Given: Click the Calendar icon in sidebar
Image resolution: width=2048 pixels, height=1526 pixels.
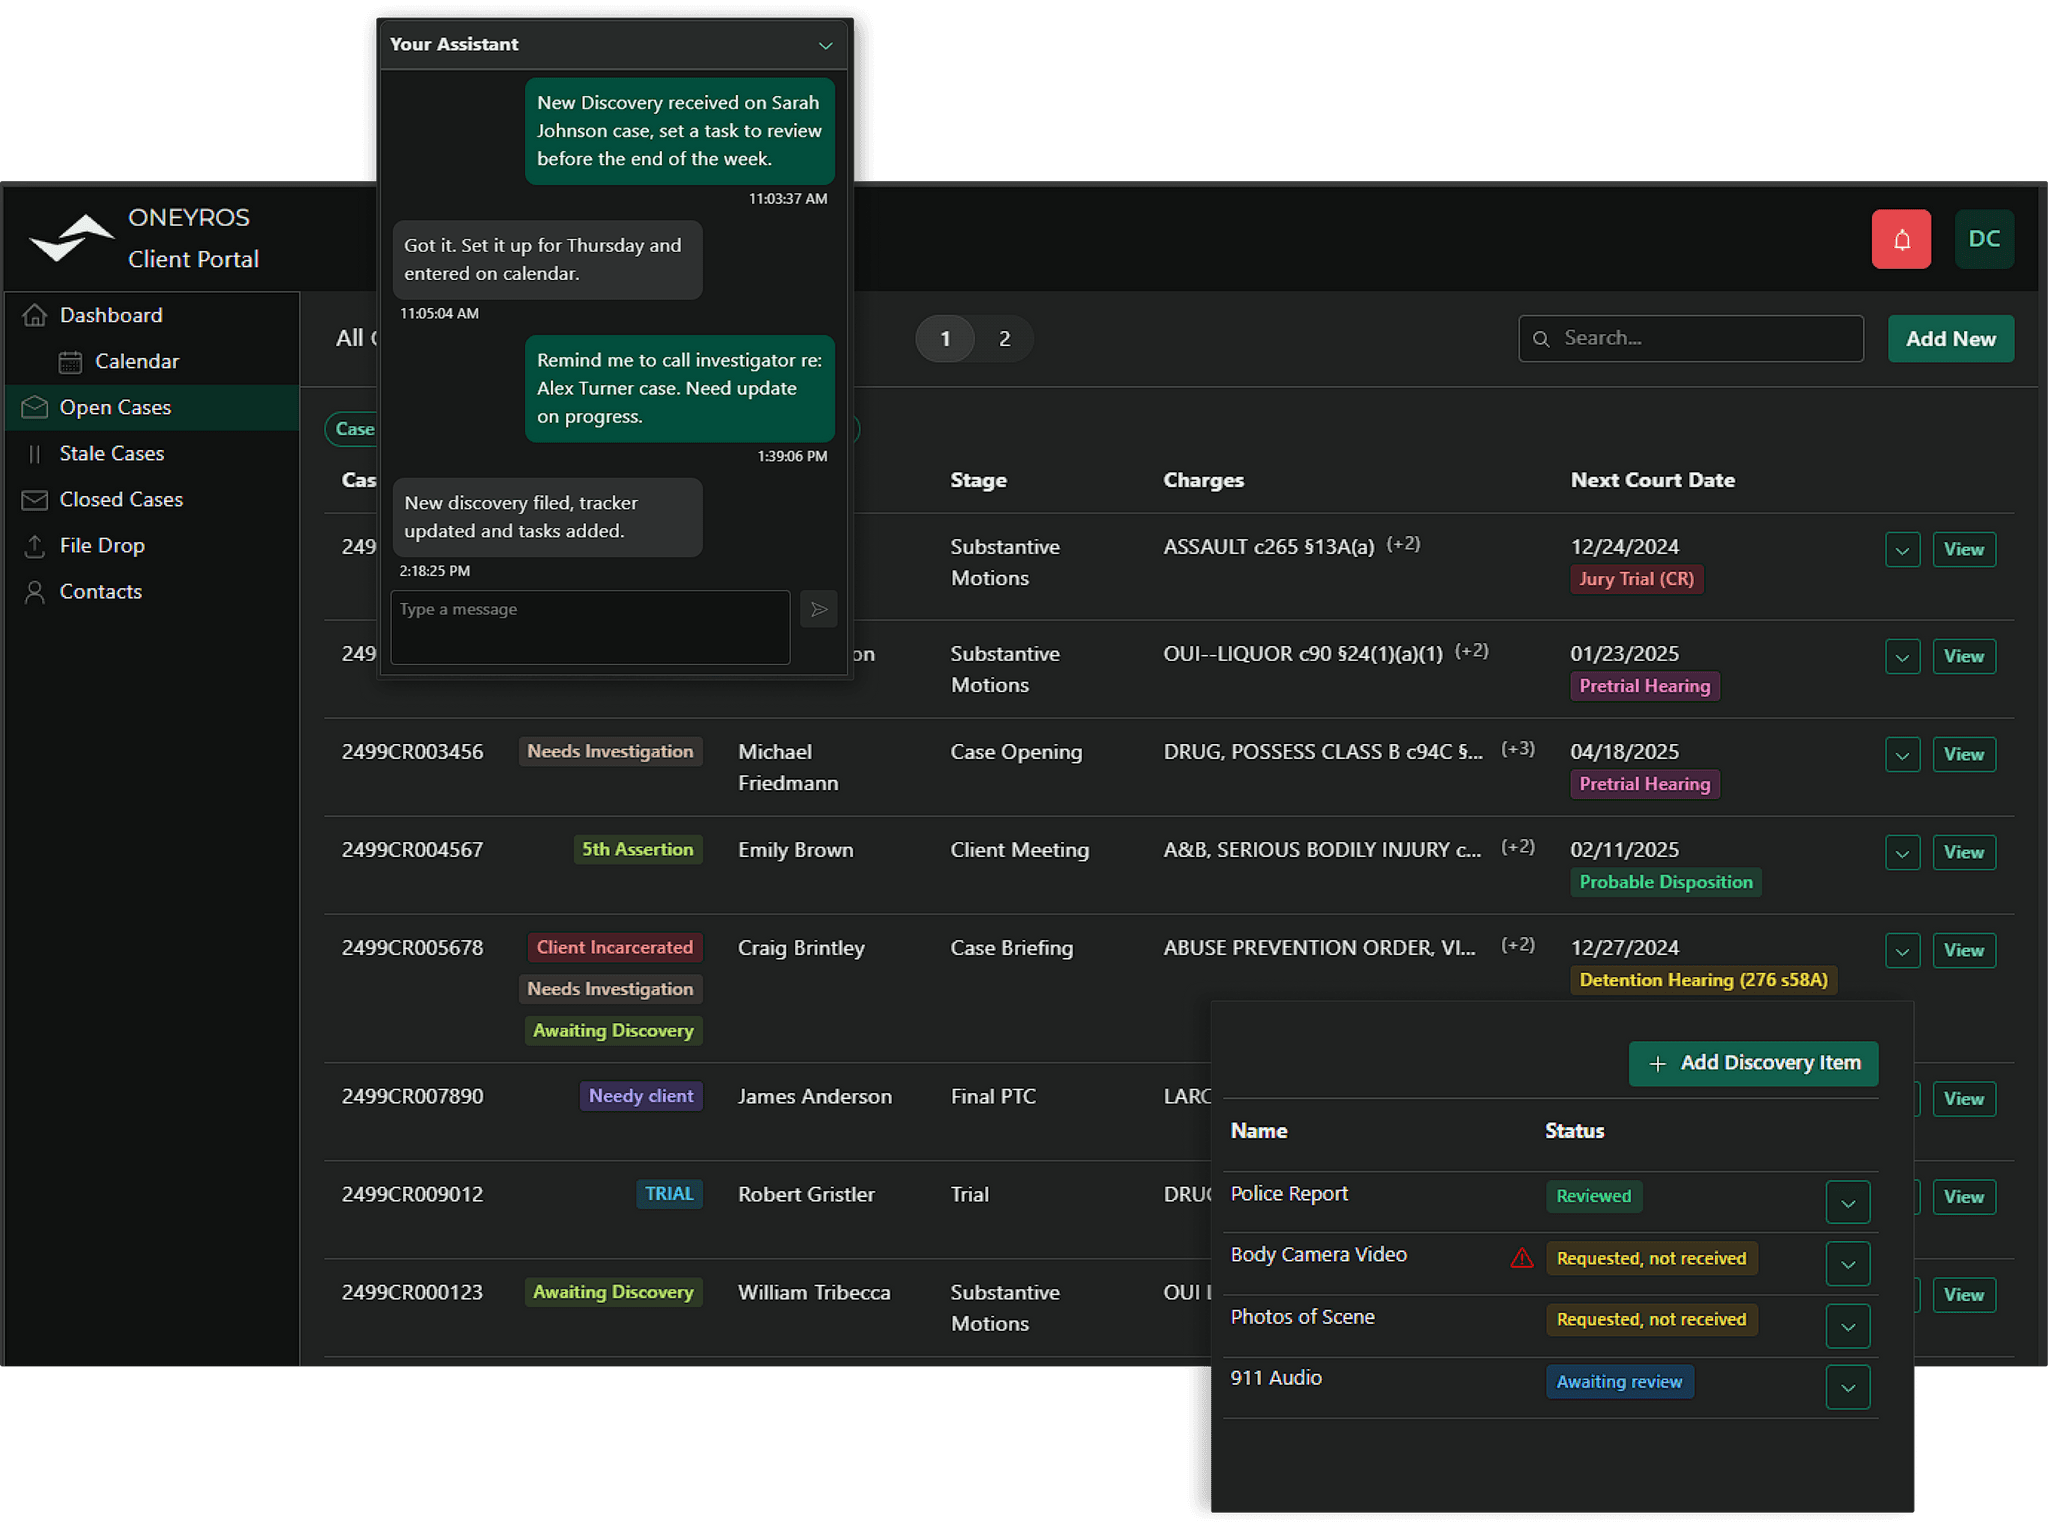Looking at the screenshot, I should pyautogui.click(x=70, y=362).
